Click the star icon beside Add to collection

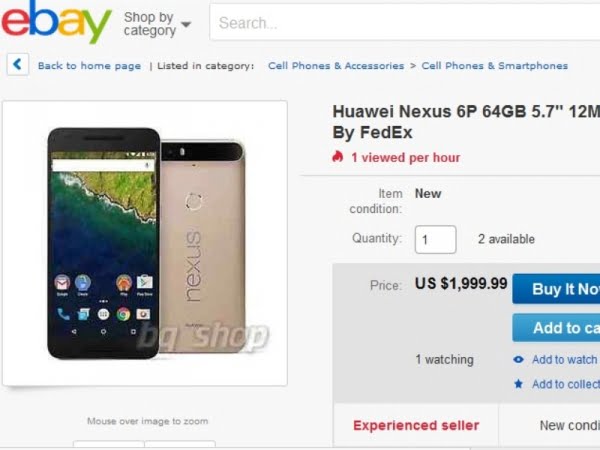tap(518, 384)
